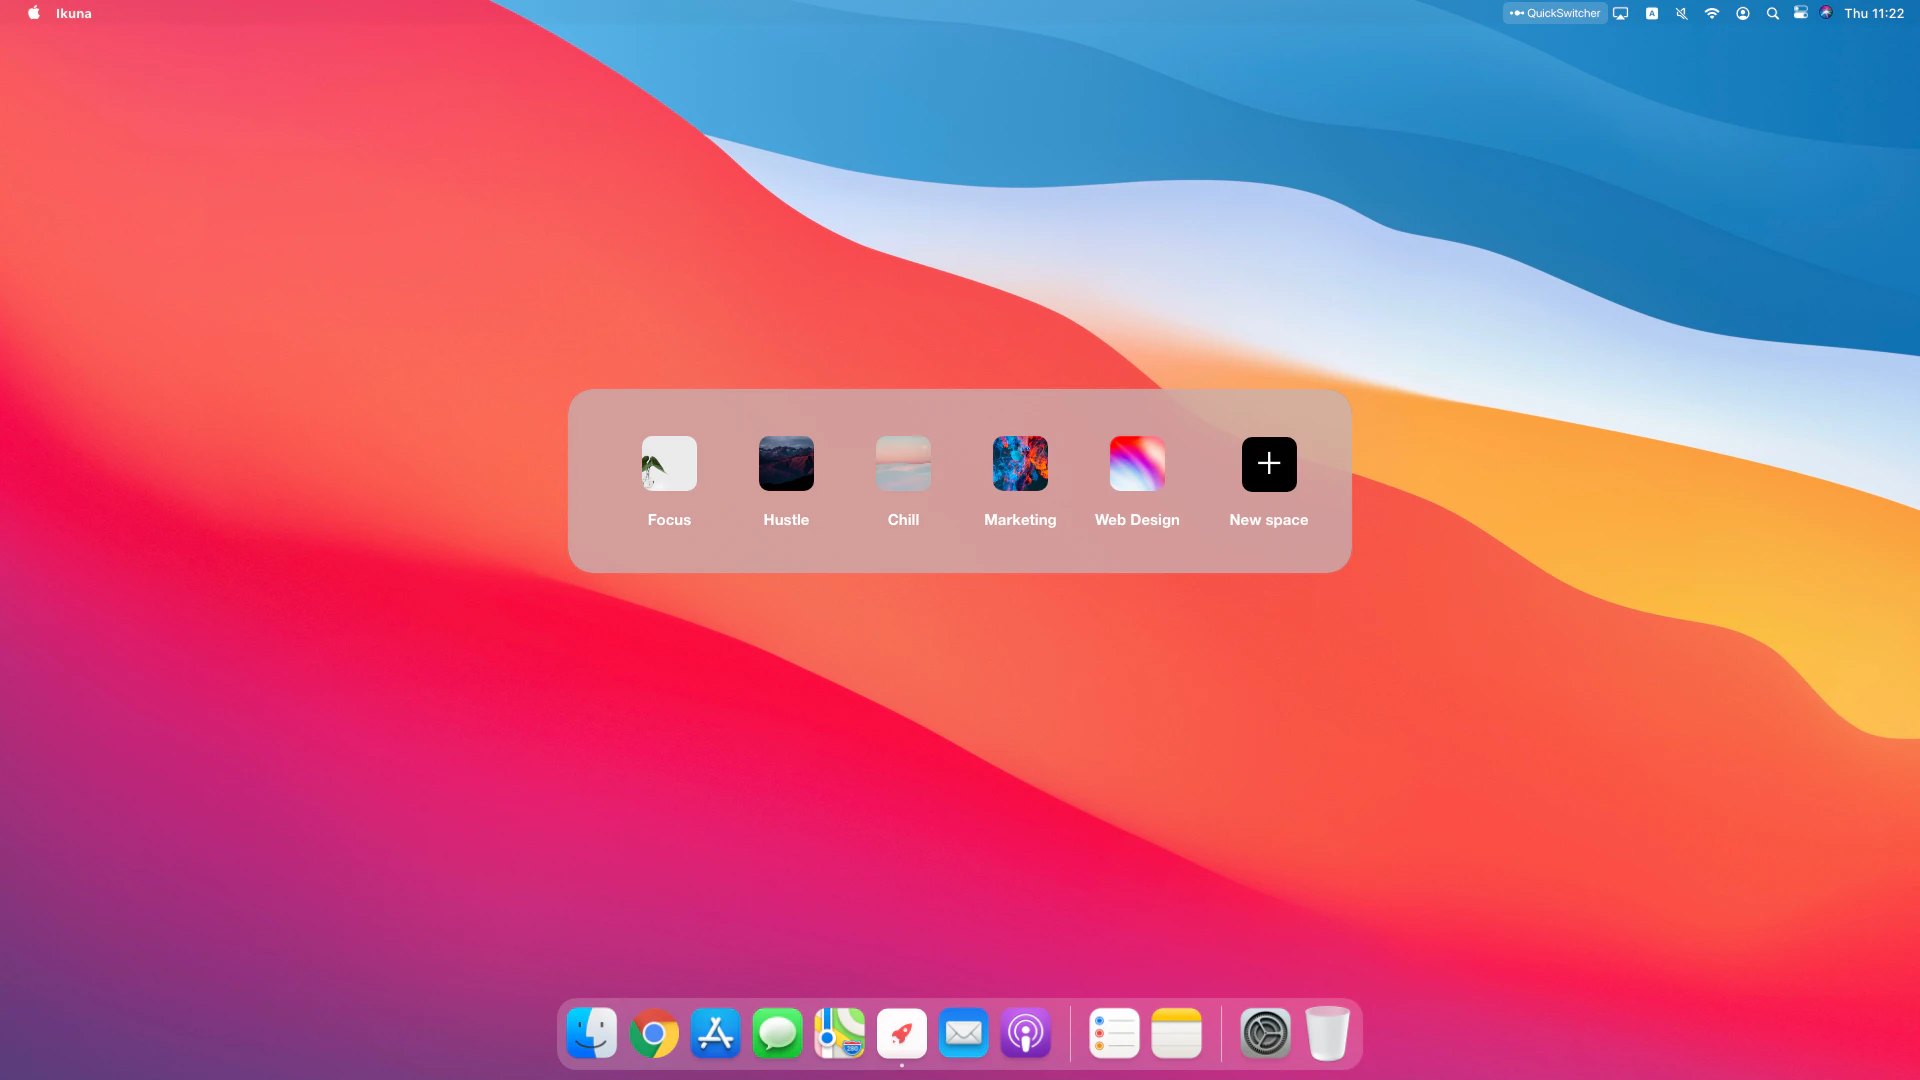The width and height of the screenshot is (1920, 1080).
Task: Select the Marketing space icon
Action: coord(1020,463)
